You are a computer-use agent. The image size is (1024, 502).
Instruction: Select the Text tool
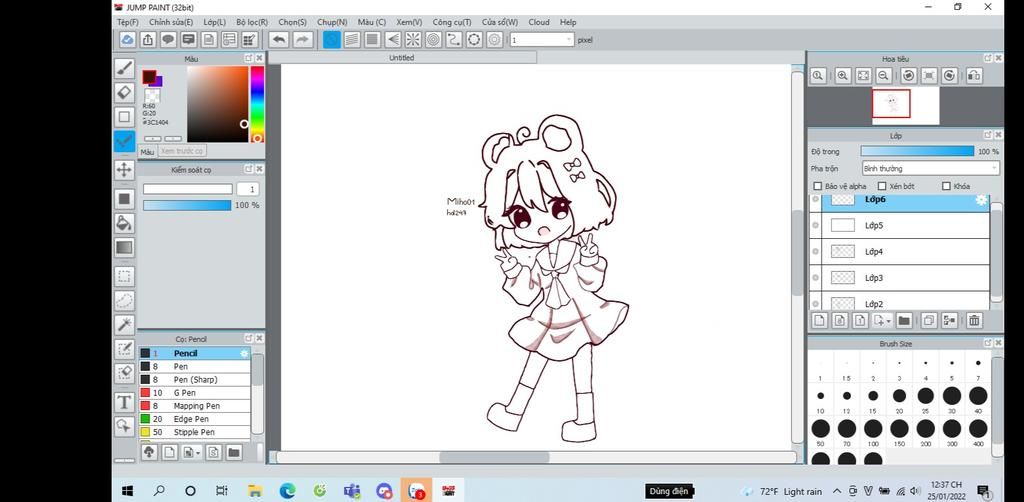pyautogui.click(x=124, y=402)
